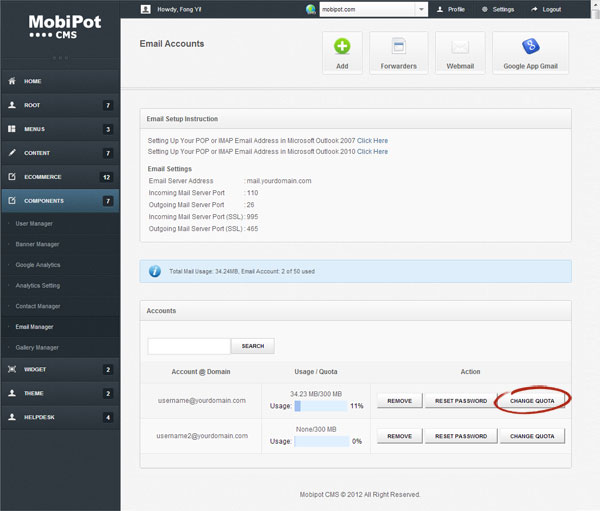Click the Helpdesk person icon in the sidebar
Image resolution: width=600 pixels, height=511 pixels.
tap(12, 417)
